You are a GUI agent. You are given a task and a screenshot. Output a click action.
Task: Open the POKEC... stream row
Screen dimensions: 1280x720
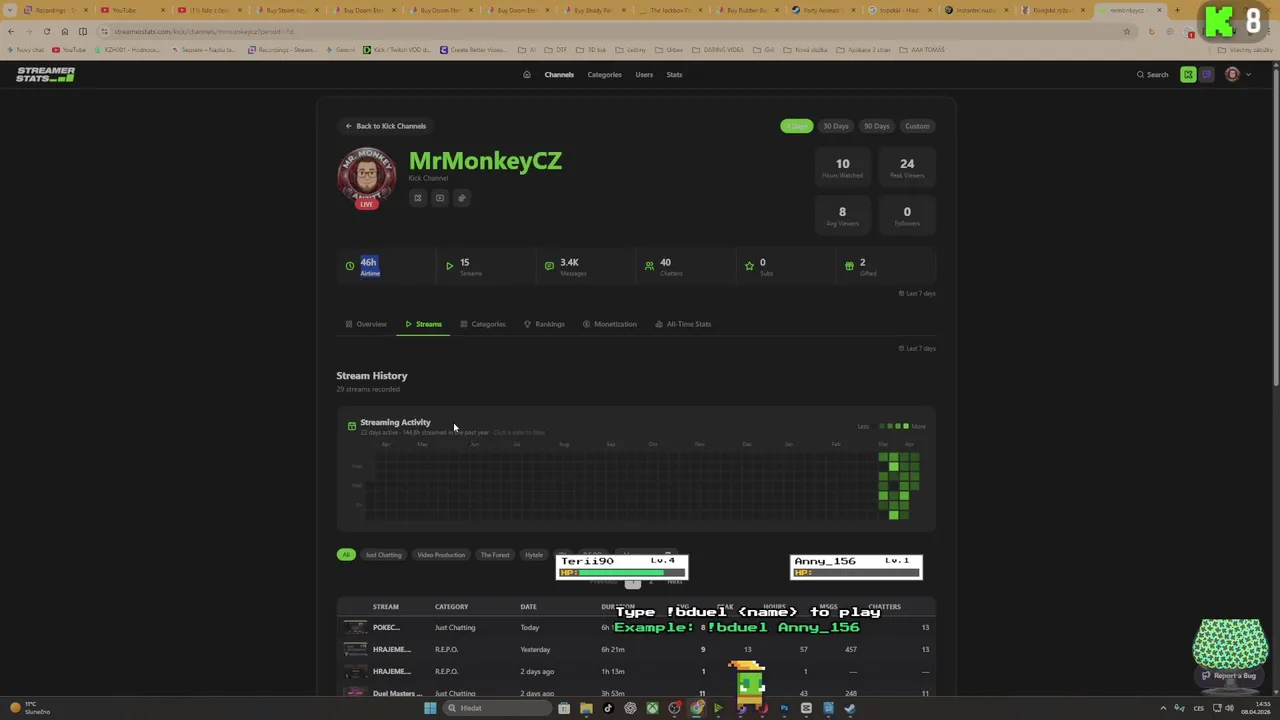click(636, 628)
